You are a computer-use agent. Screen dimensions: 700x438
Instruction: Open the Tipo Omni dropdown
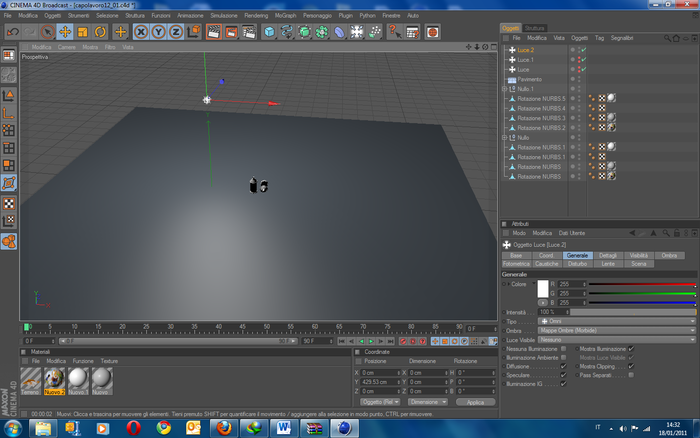tap(617, 321)
